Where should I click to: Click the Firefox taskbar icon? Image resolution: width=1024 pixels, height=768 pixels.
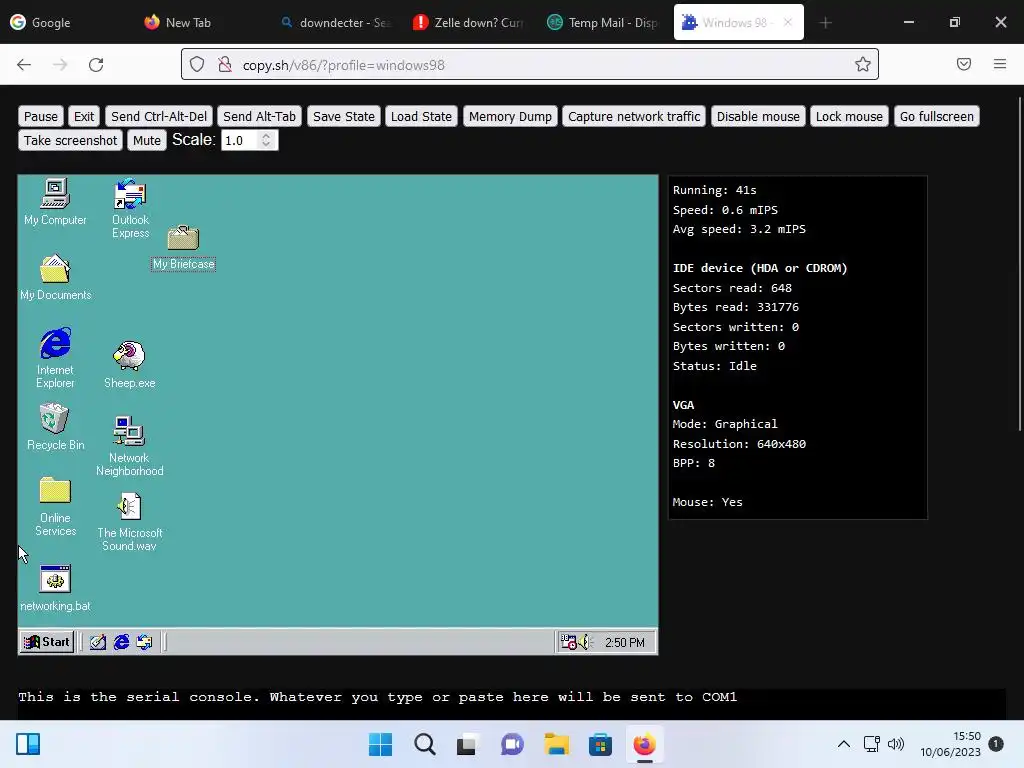pyautogui.click(x=645, y=744)
